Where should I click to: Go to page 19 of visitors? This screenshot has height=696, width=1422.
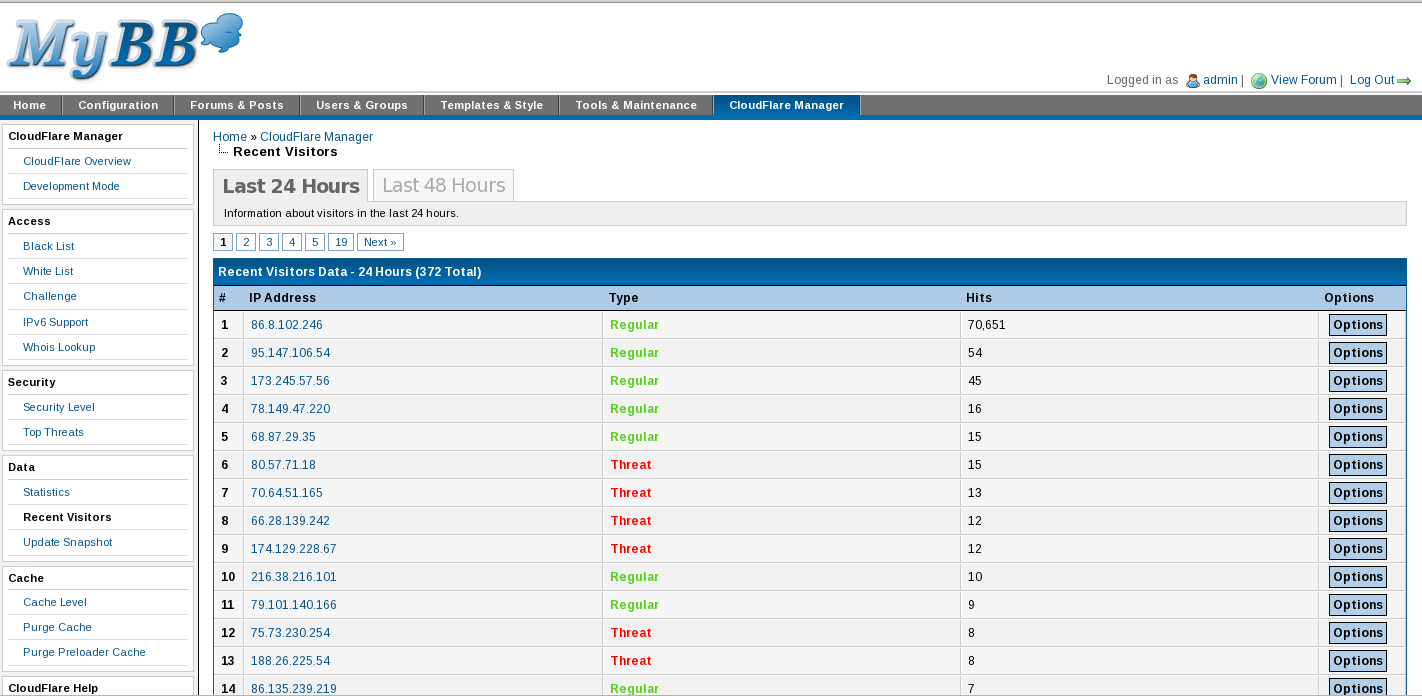(341, 242)
